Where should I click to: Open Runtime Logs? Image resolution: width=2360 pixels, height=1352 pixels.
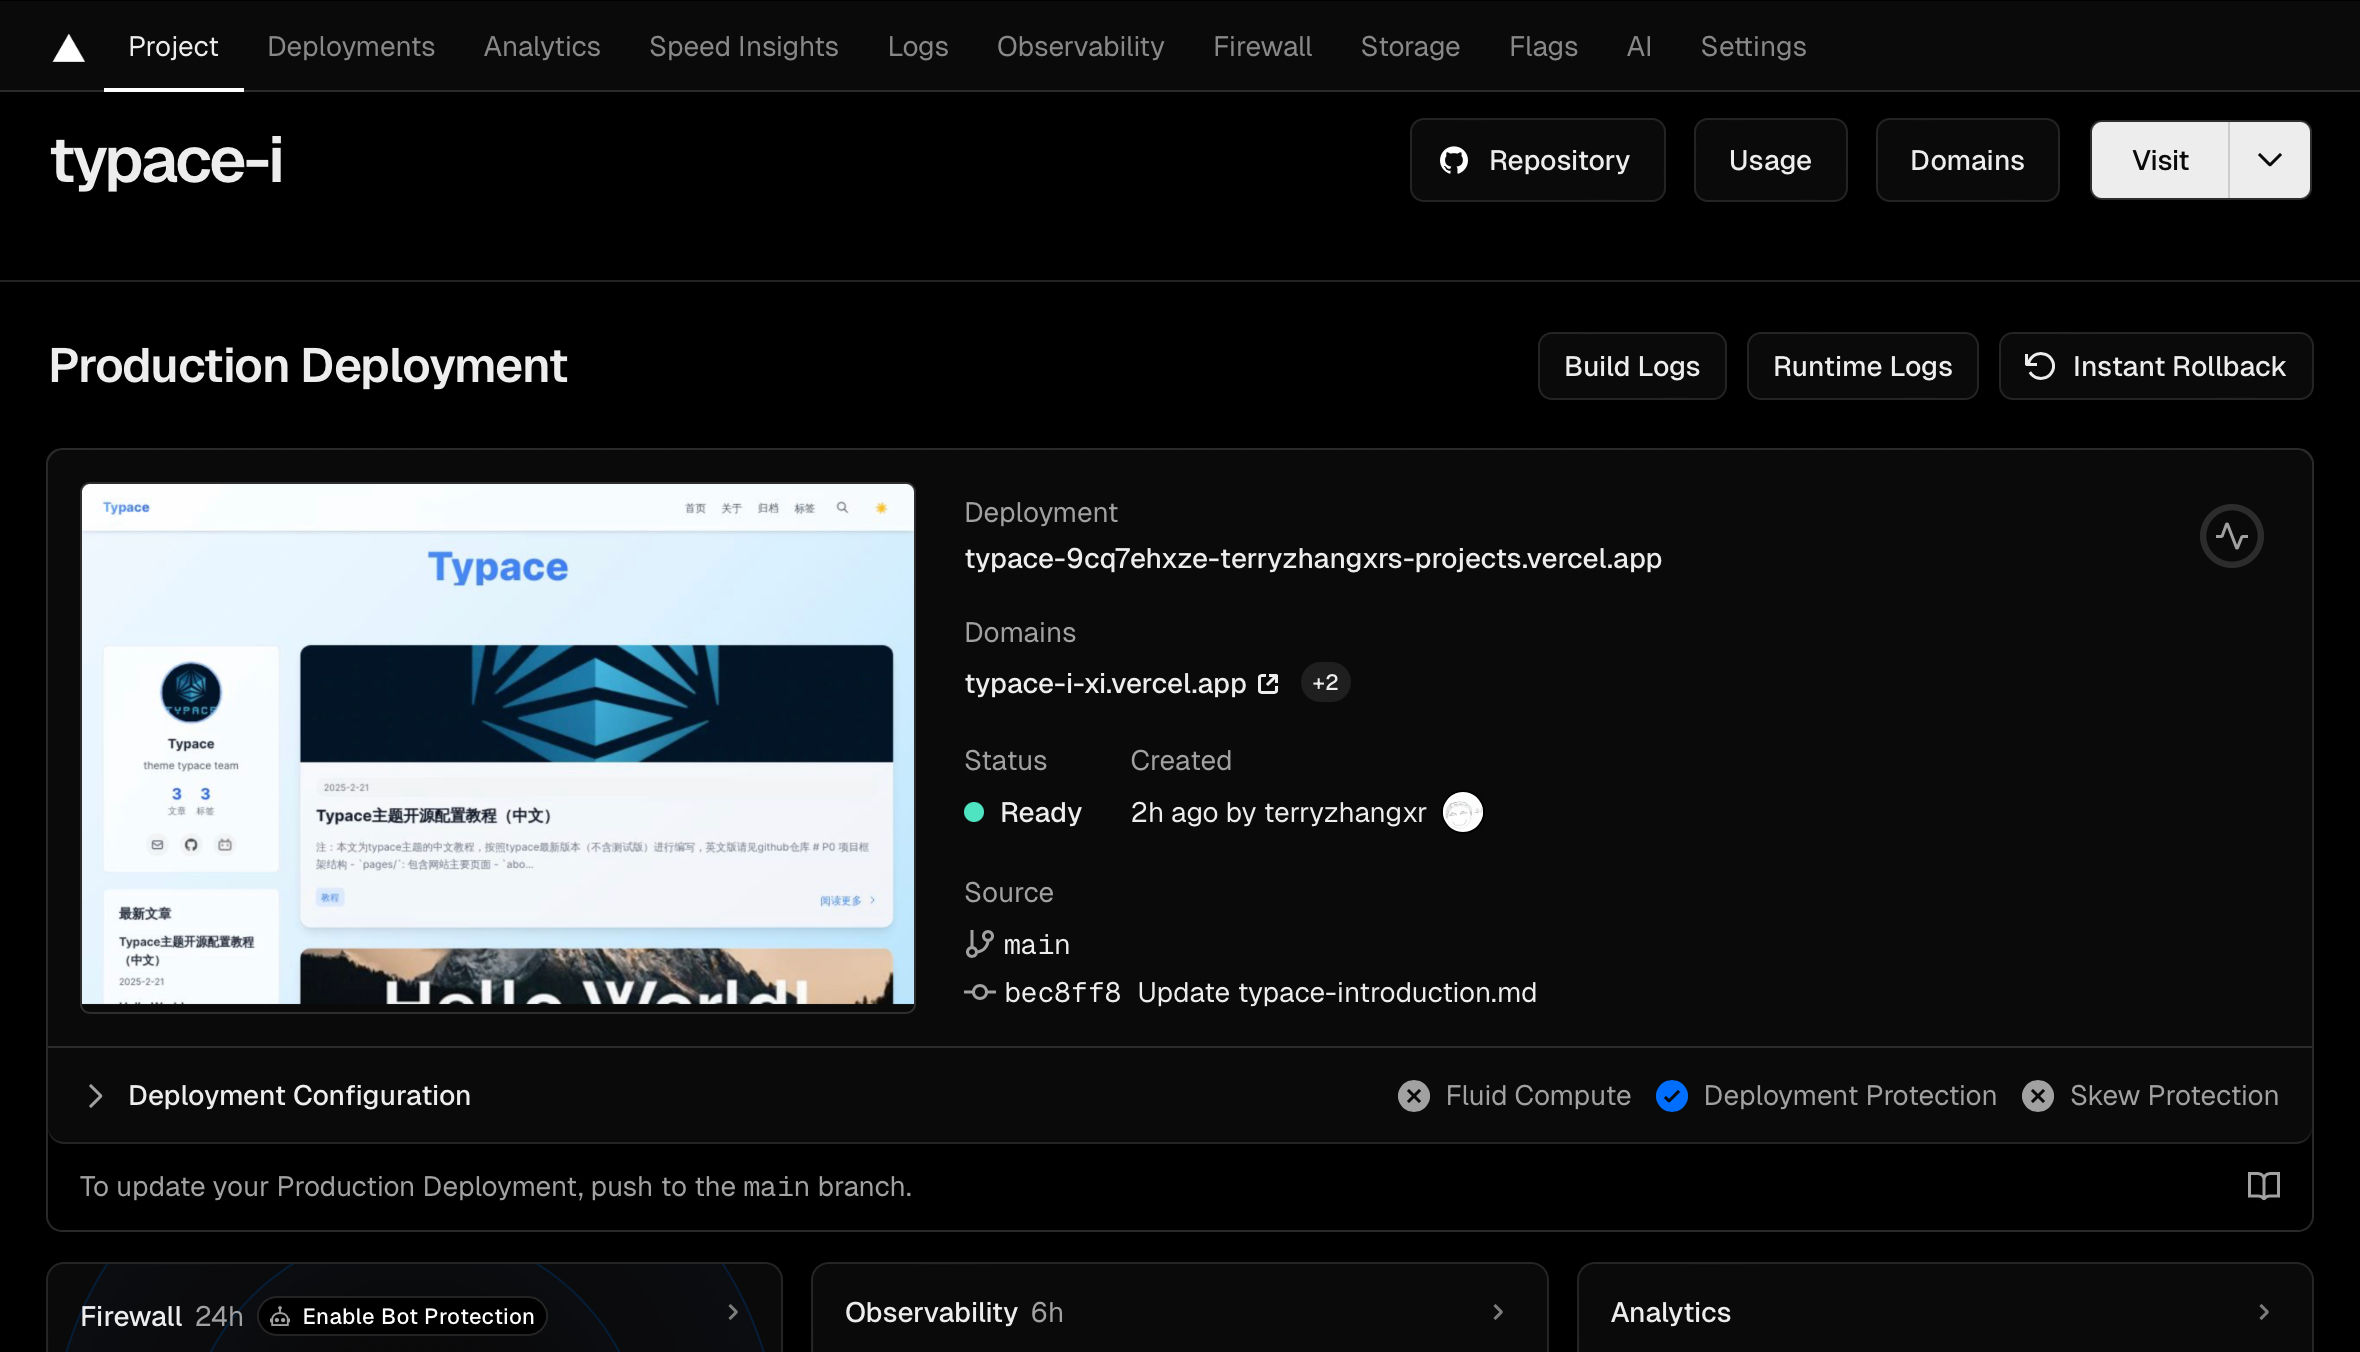tap(1862, 366)
